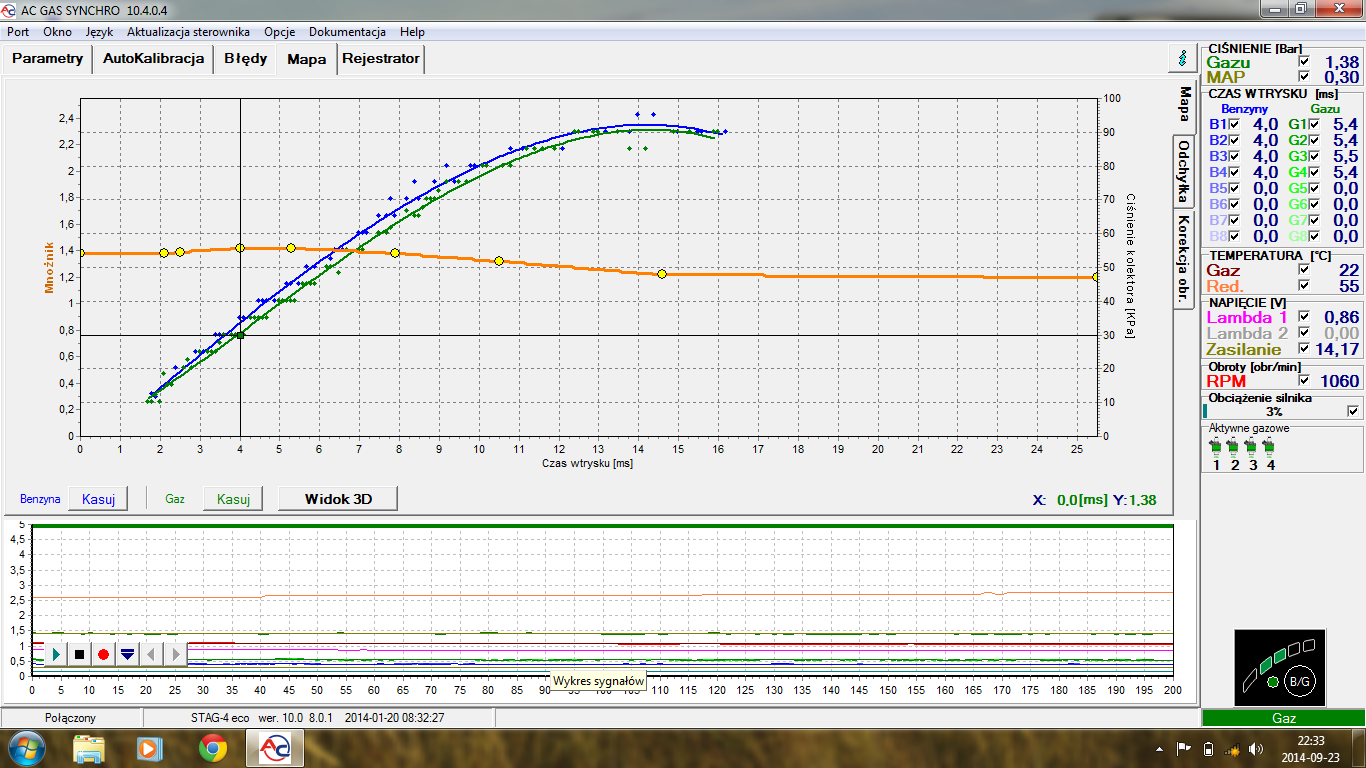The image size is (1366, 768).
Task: Step forward with the grey right arrow
Action: (174, 654)
